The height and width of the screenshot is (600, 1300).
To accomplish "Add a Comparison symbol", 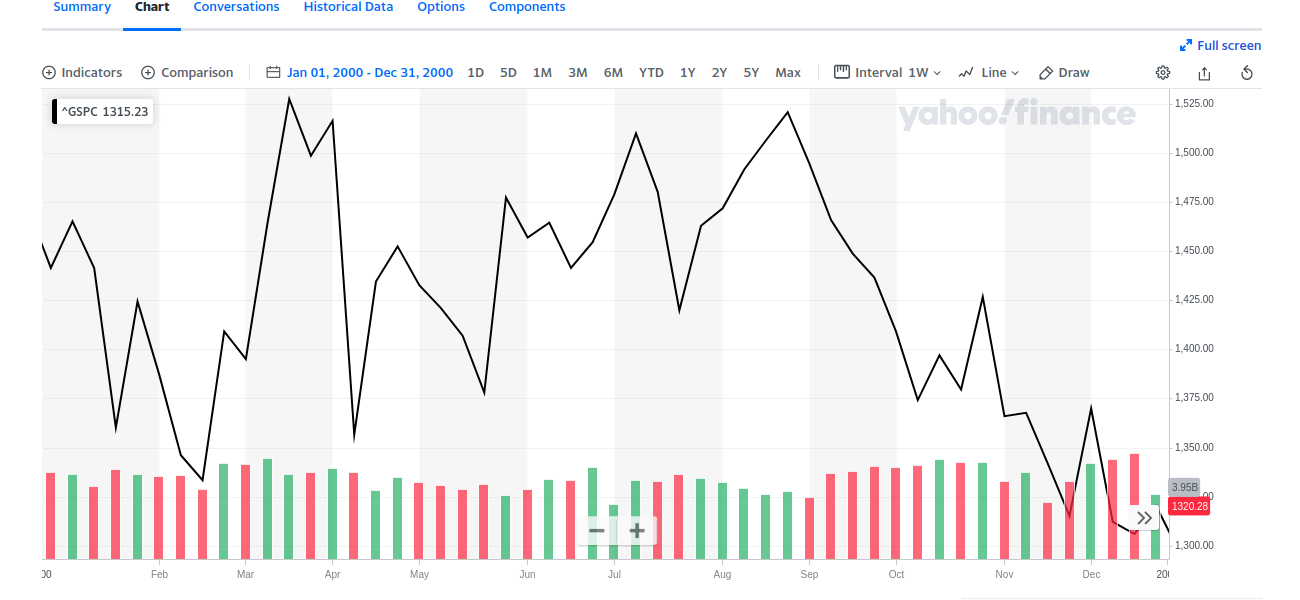I will 187,73.
